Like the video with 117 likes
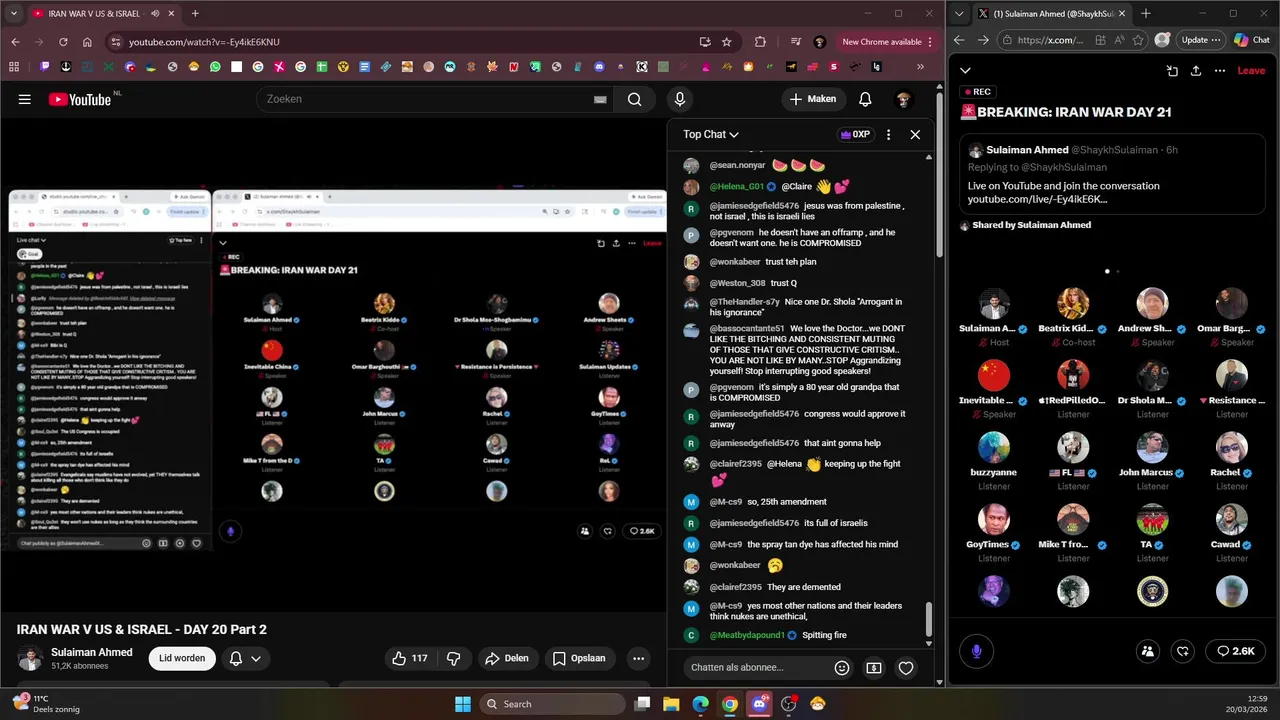This screenshot has height=720, width=1280. coord(410,658)
